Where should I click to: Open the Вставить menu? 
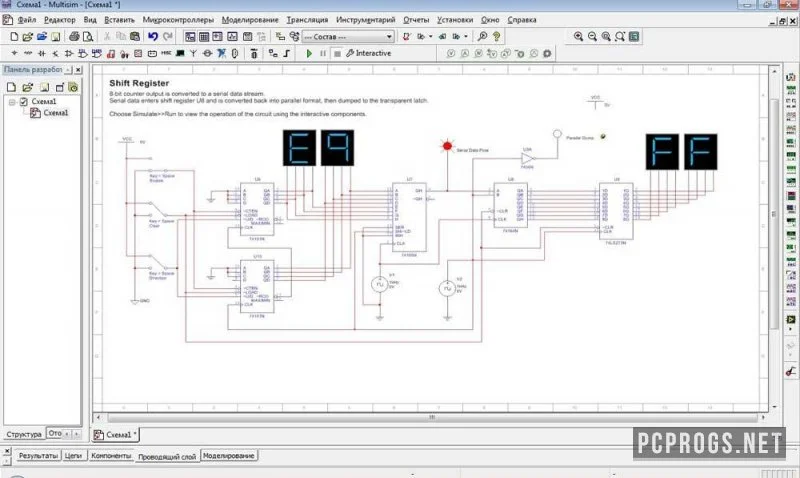(x=119, y=20)
